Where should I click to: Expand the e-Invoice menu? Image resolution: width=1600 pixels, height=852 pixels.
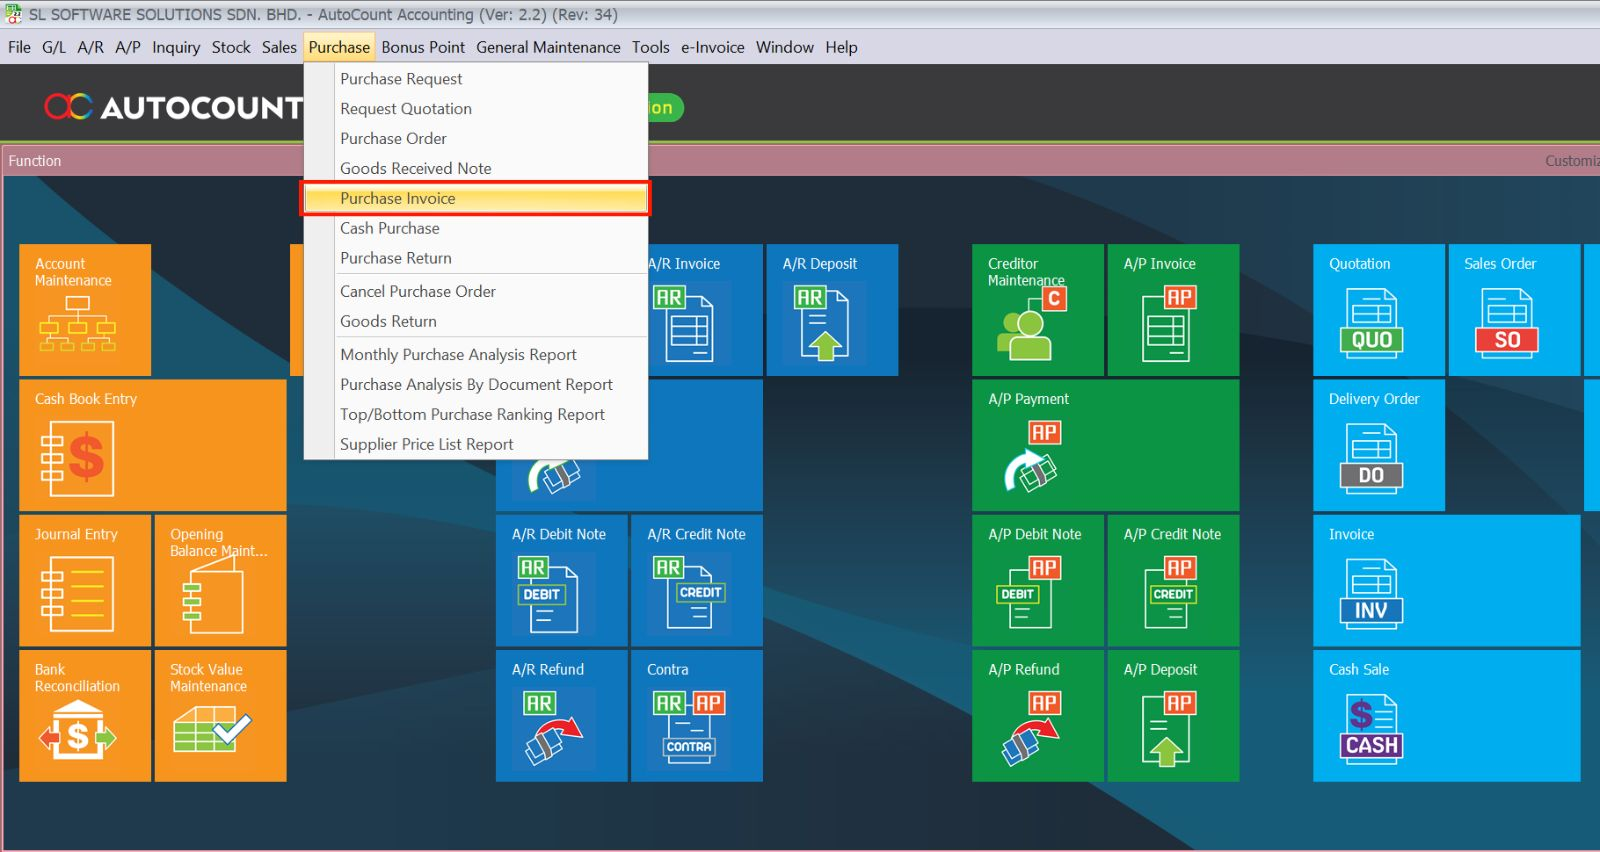[x=712, y=47]
